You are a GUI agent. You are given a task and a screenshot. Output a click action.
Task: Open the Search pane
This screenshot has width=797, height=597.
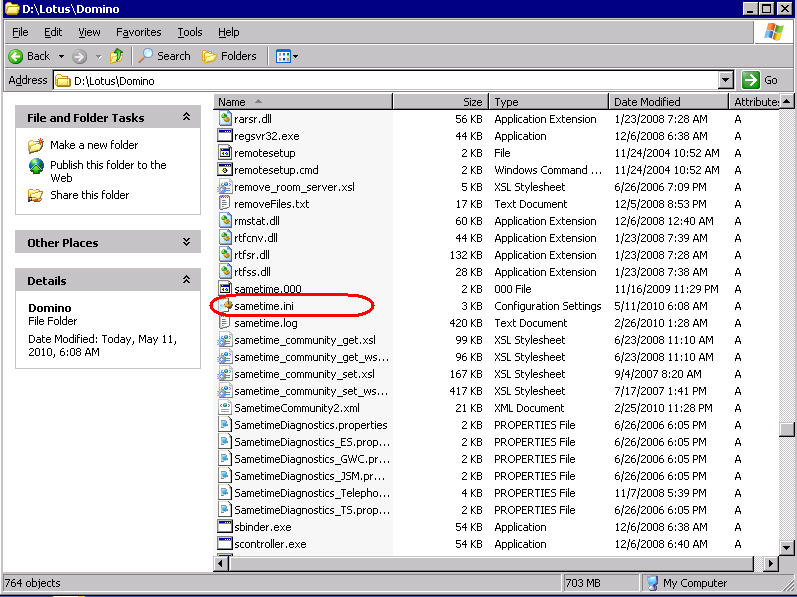point(164,56)
